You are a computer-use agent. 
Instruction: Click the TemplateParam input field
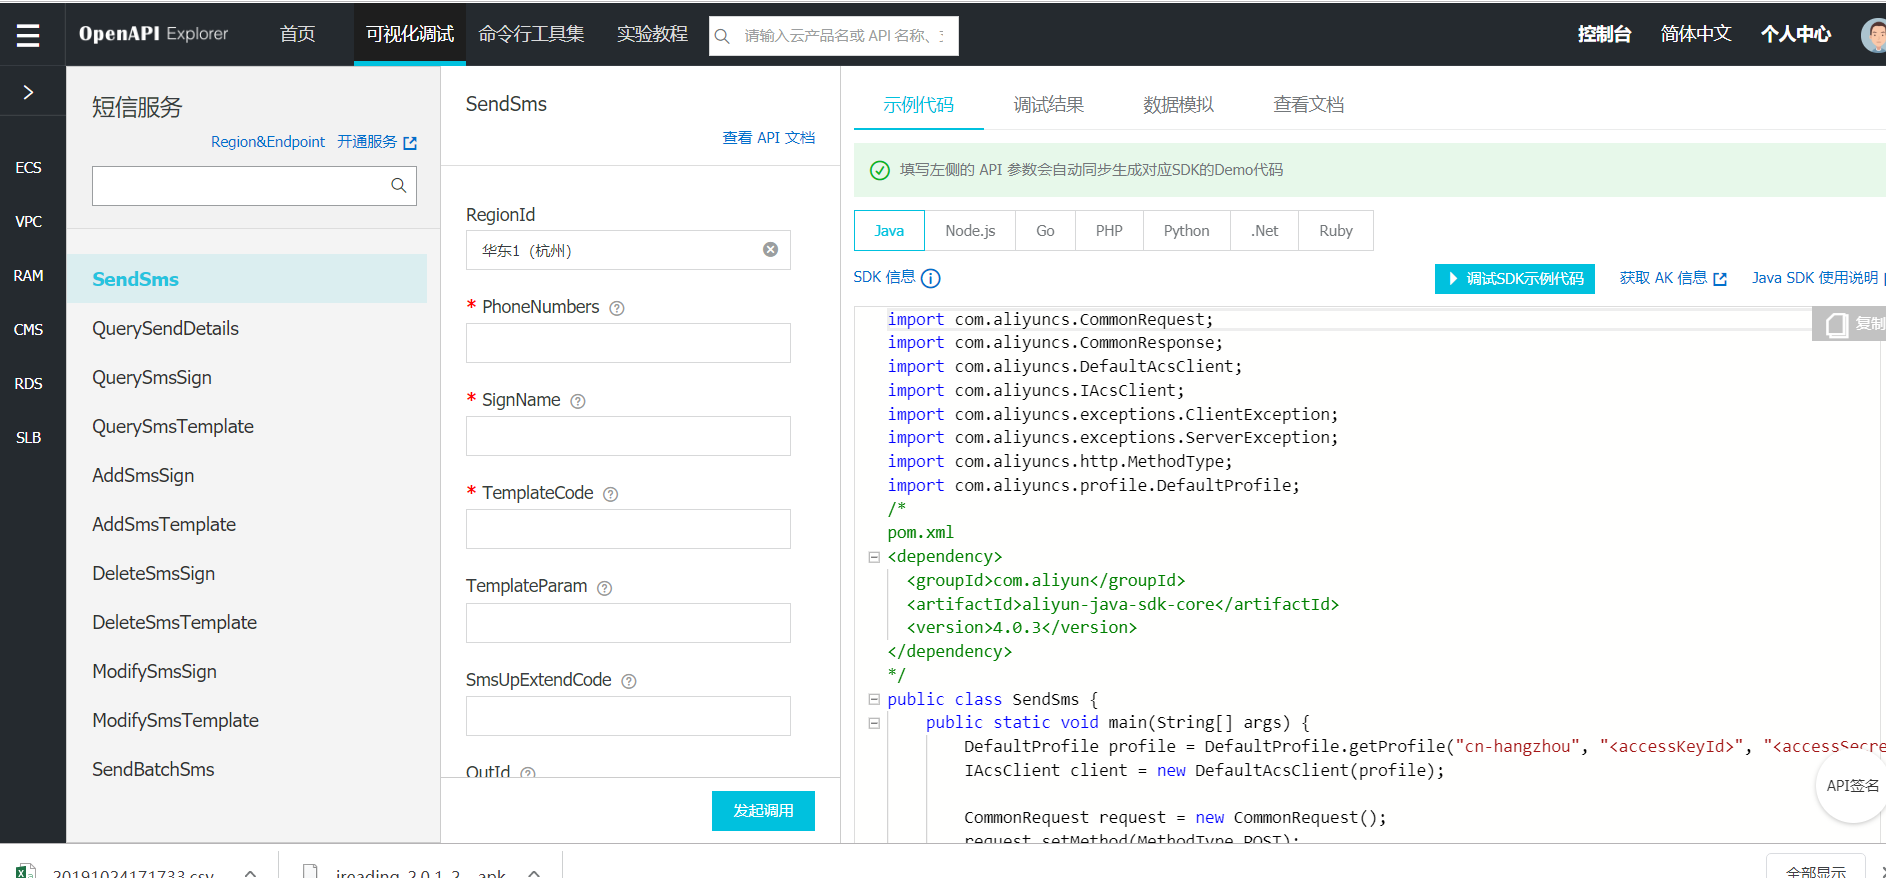pyautogui.click(x=628, y=623)
